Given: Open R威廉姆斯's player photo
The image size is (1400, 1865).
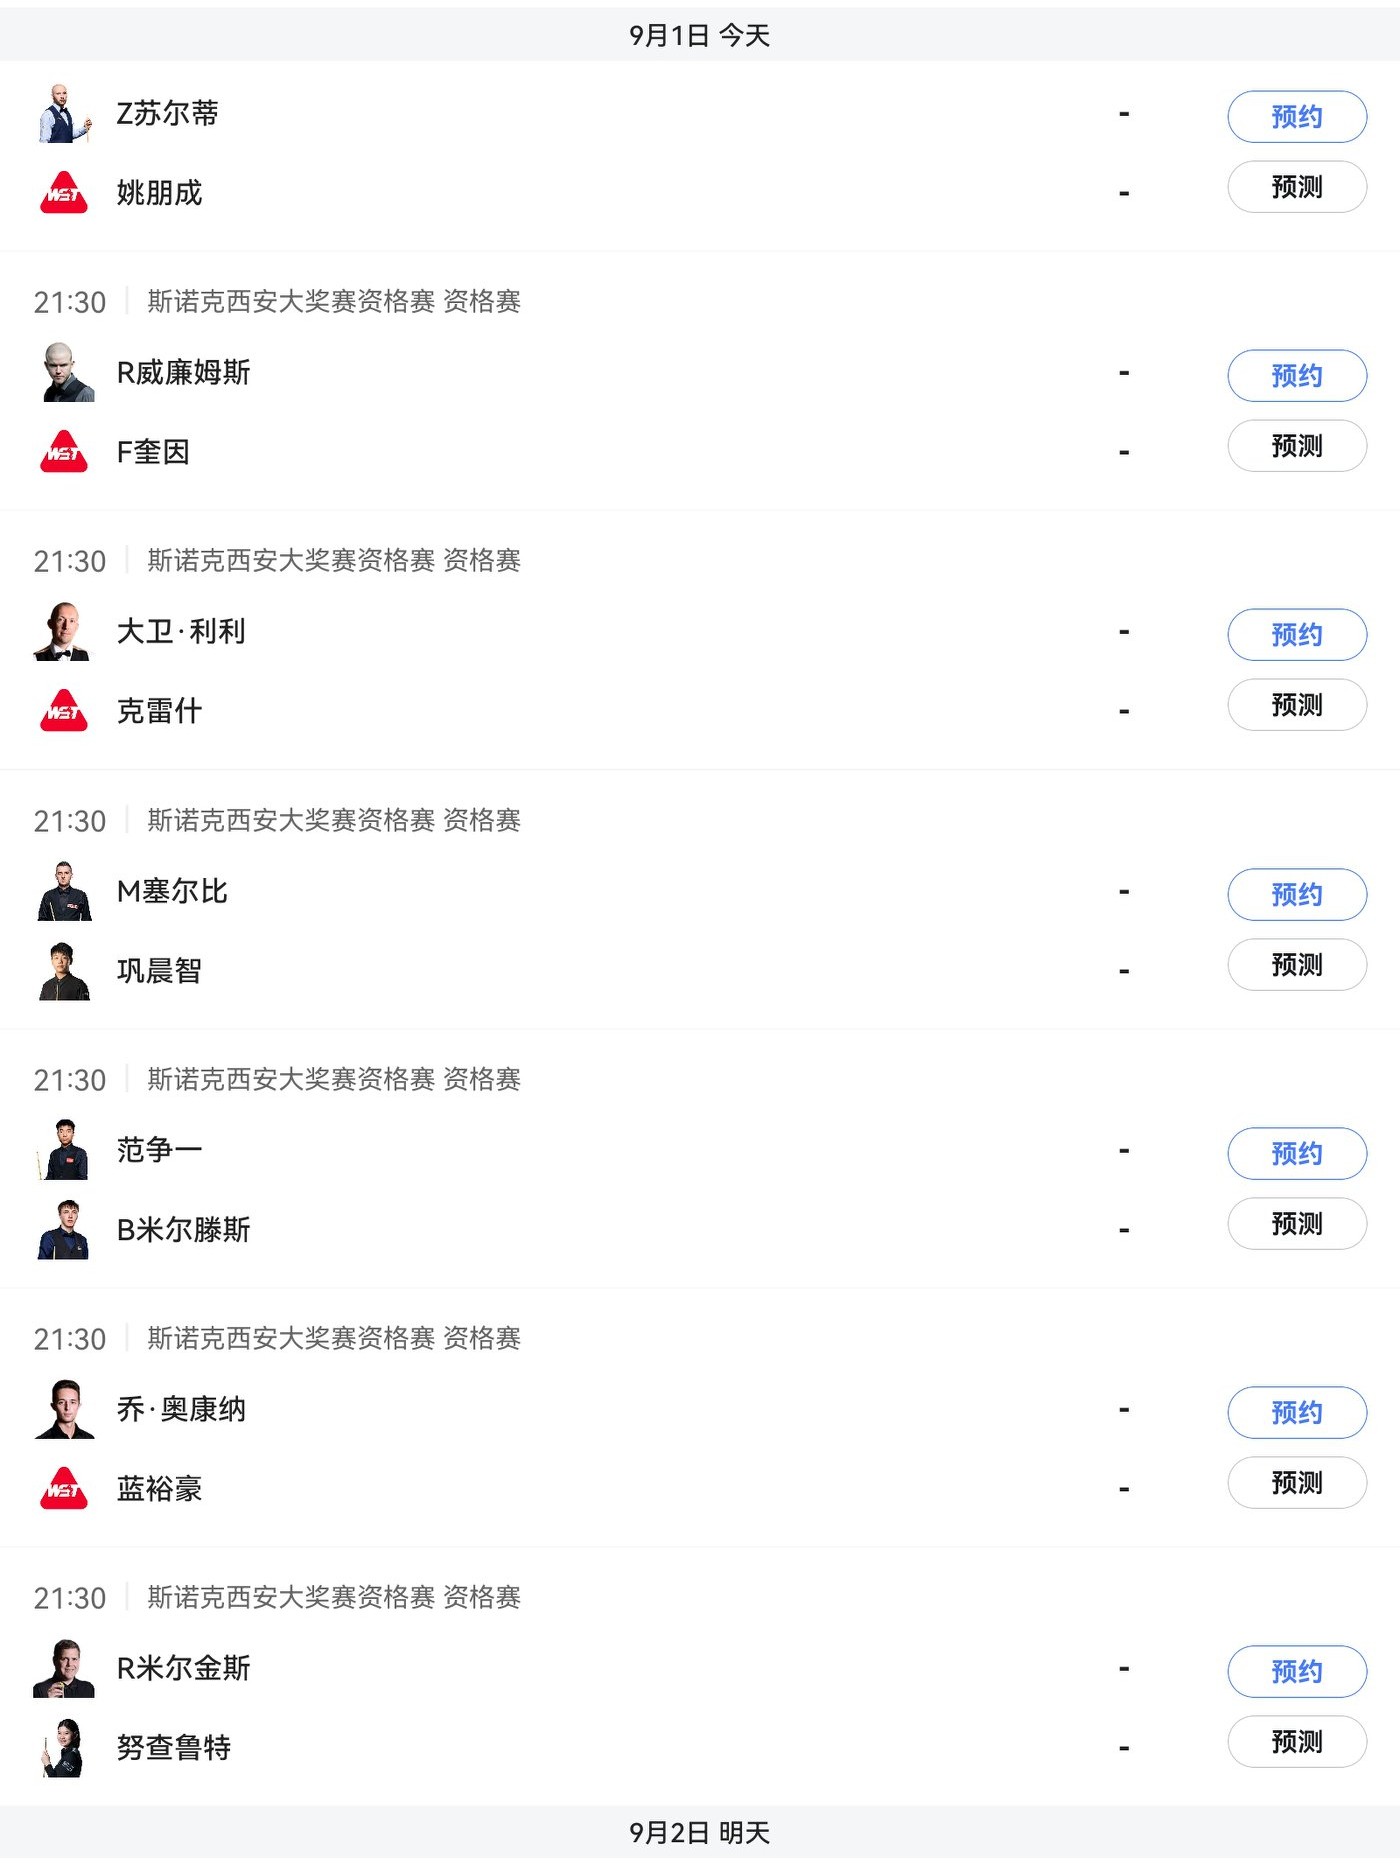Looking at the screenshot, I should [x=64, y=372].
